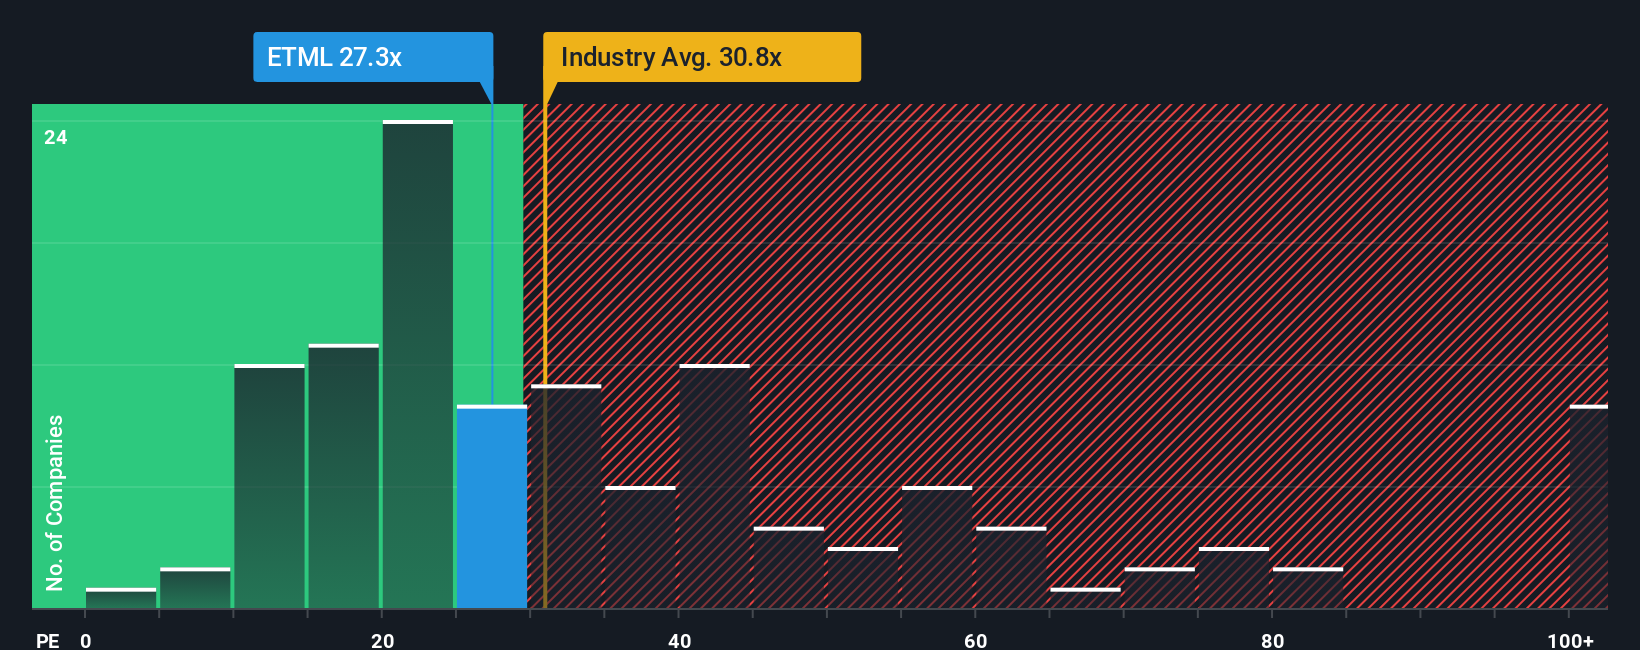The width and height of the screenshot is (1640, 650).
Task: Click the bar for PE 35 to 40
Action: pyautogui.click(x=641, y=548)
